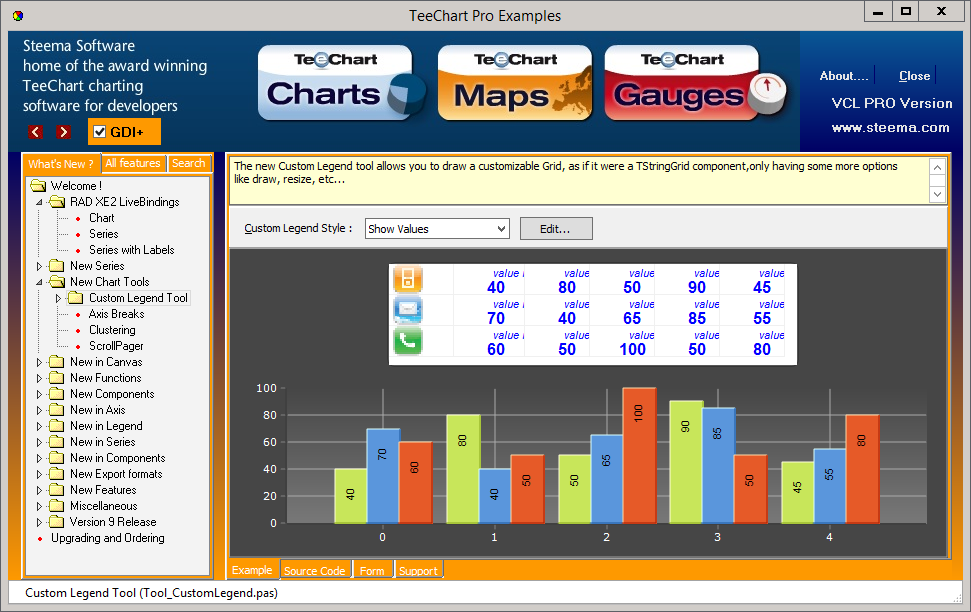Click the About... link
This screenshot has width=971, height=612.
click(843, 76)
